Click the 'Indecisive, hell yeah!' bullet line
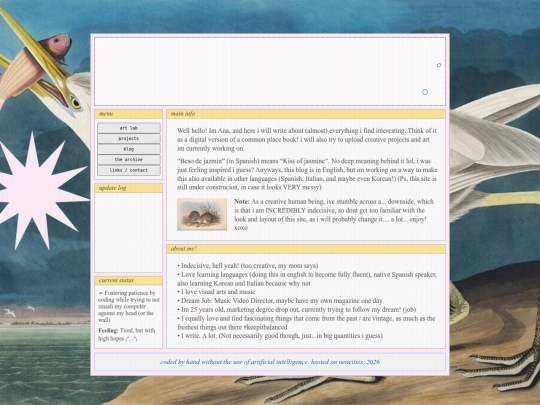This screenshot has height=405, width=540. pyautogui.click(x=248, y=266)
